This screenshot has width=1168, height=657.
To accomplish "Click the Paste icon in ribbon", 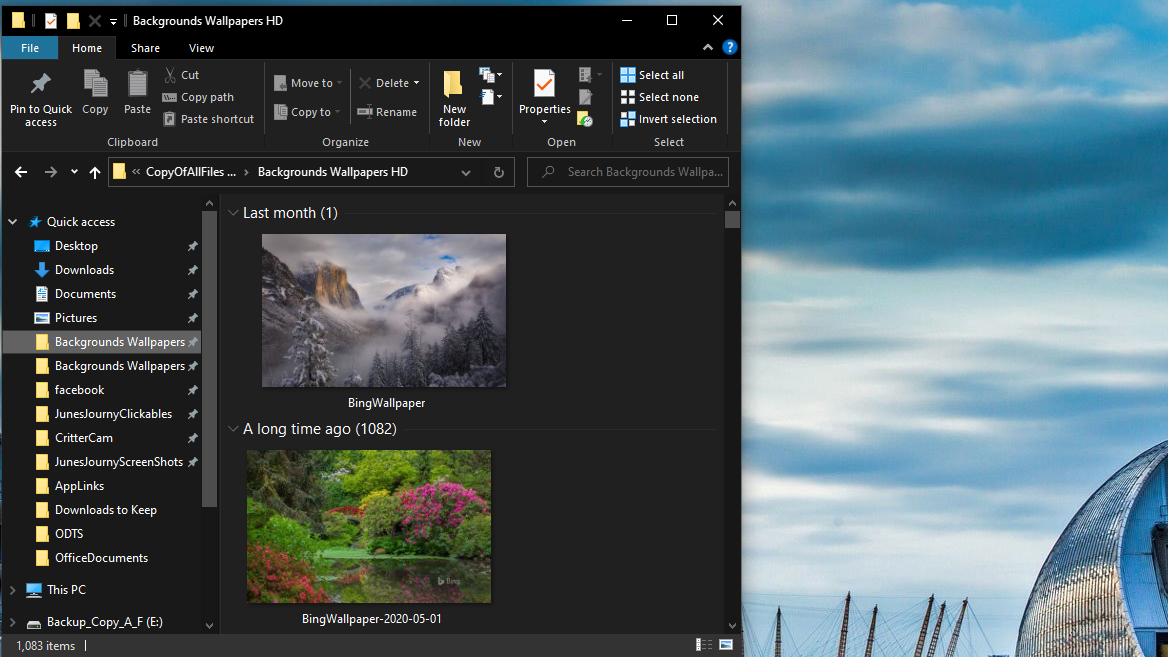I will 137,84.
